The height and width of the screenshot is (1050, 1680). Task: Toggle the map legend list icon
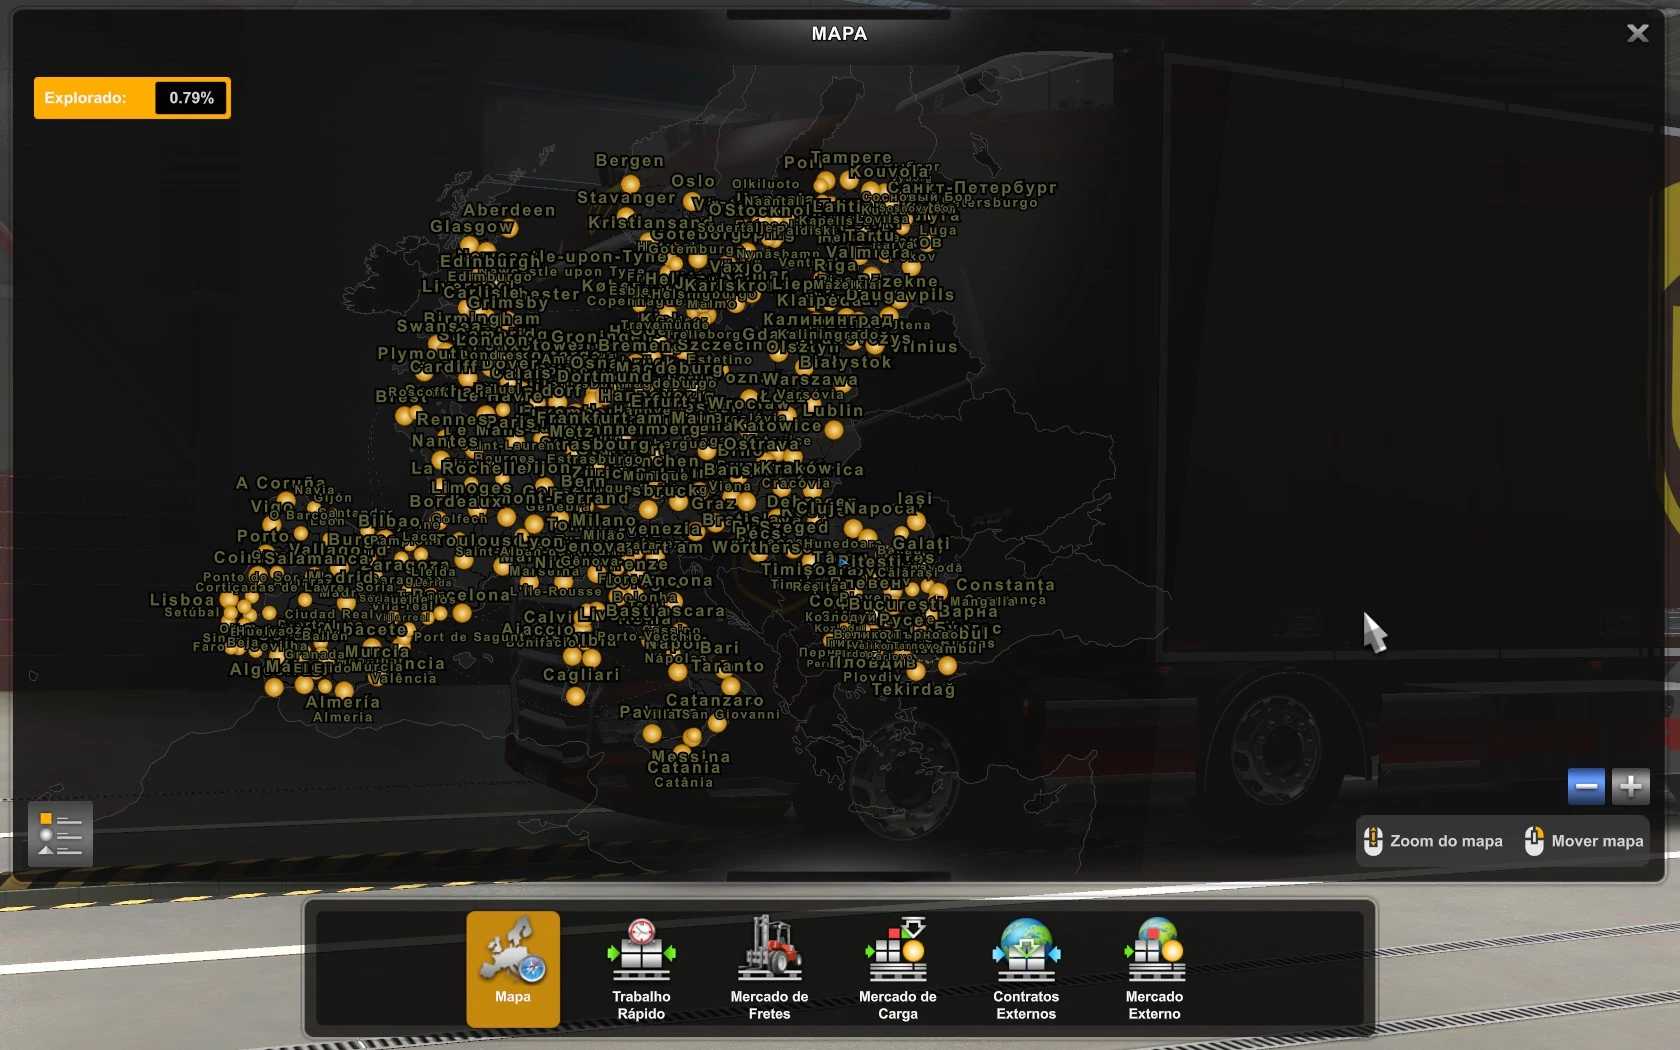click(x=60, y=834)
